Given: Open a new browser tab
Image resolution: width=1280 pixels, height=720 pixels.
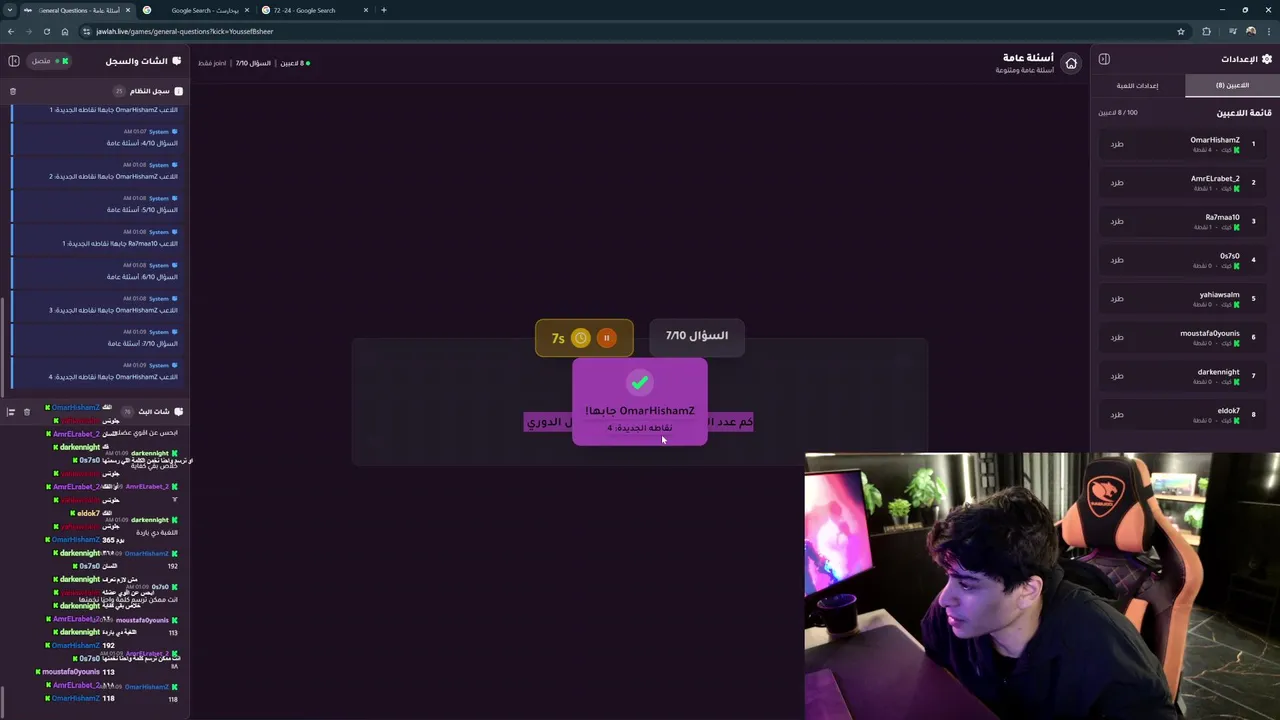Looking at the screenshot, I should [x=384, y=10].
